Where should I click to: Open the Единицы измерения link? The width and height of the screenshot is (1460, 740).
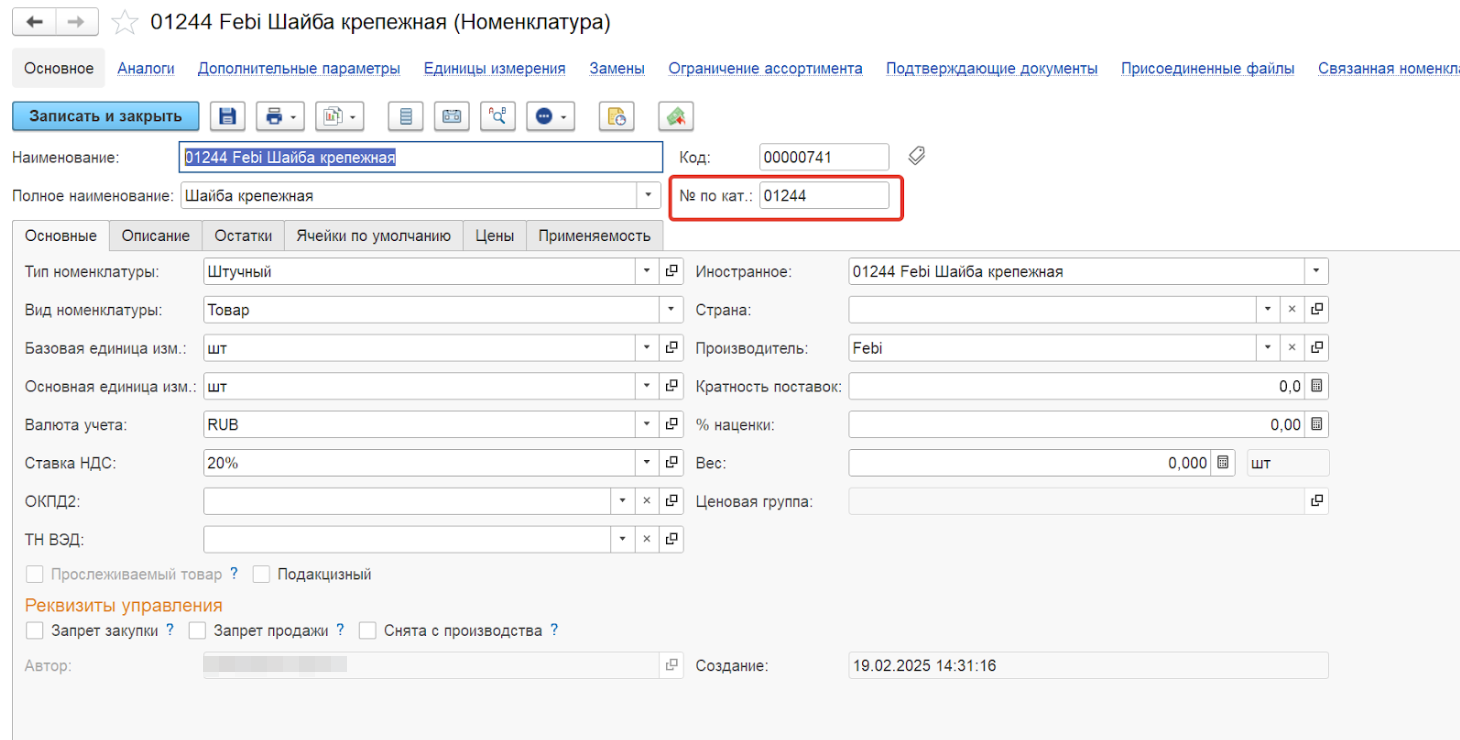[x=494, y=68]
